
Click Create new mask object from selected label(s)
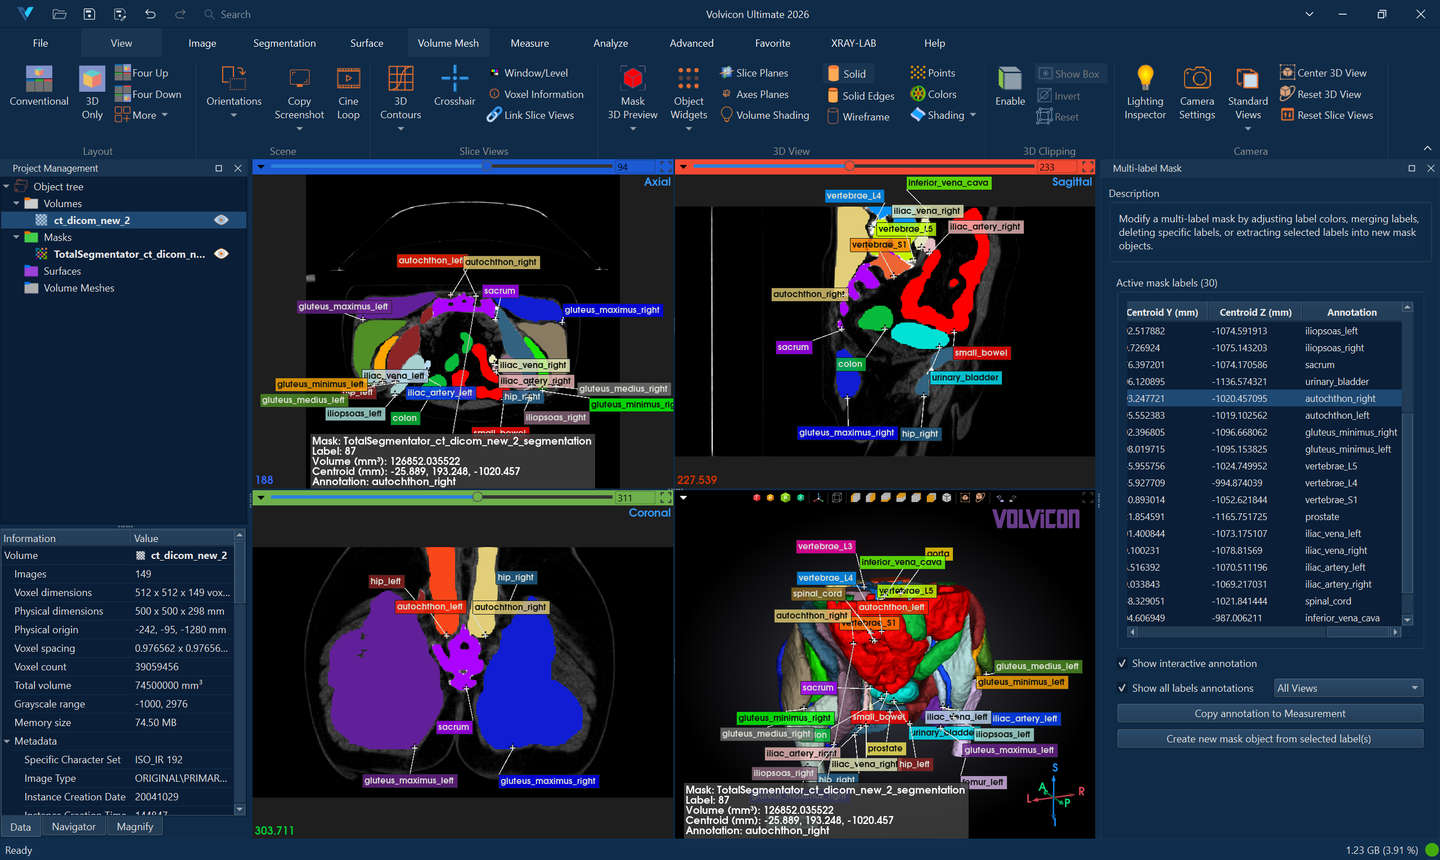pyautogui.click(x=1270, y=738)
